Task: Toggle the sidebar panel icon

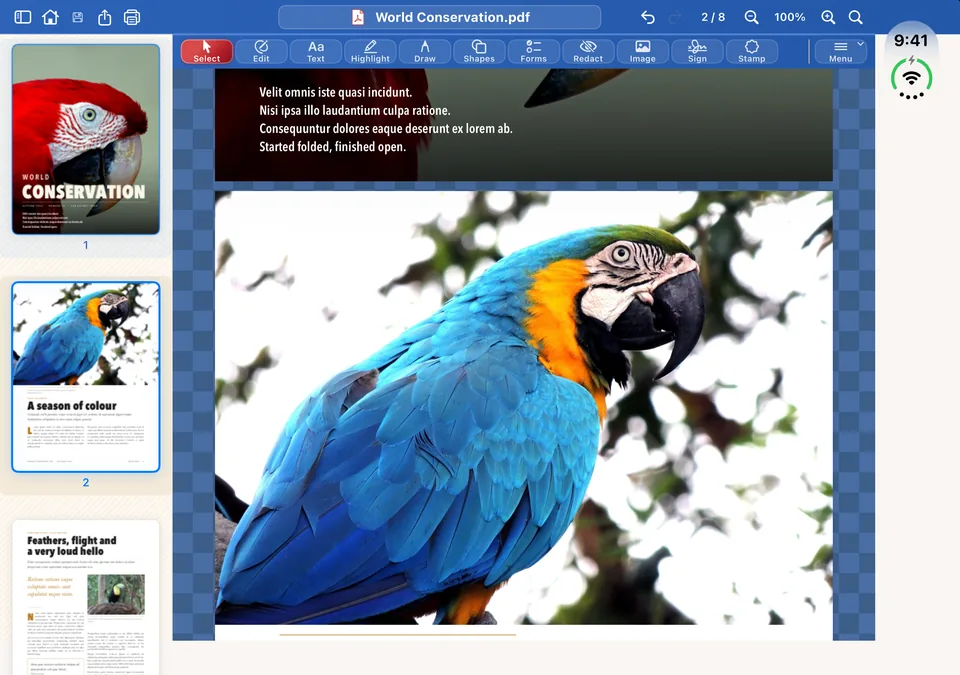Action: [23, 17]
